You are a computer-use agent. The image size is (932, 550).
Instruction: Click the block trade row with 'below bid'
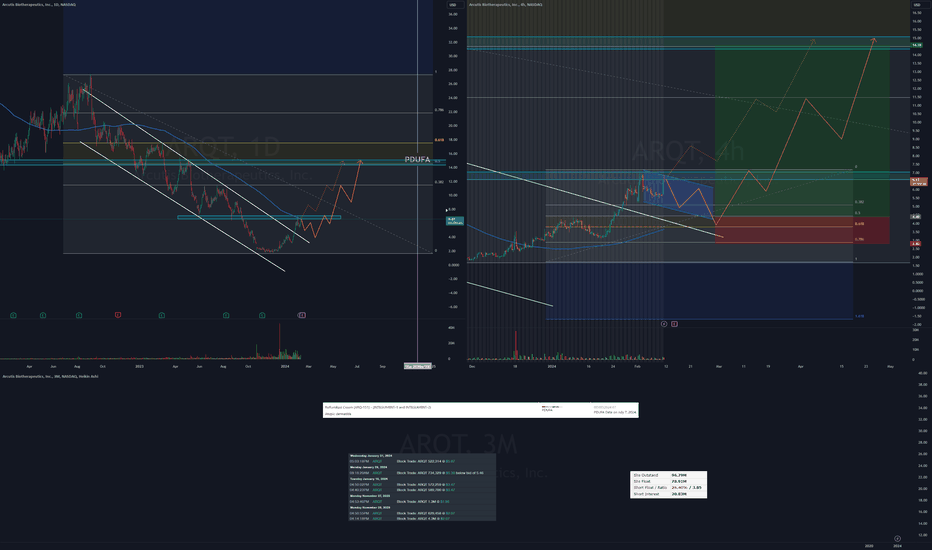click(x=422, y=473)
